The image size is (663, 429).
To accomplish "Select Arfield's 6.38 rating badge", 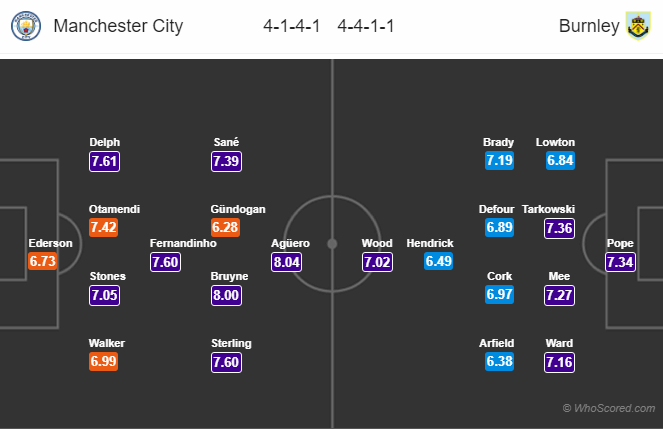I will (499, 362).
